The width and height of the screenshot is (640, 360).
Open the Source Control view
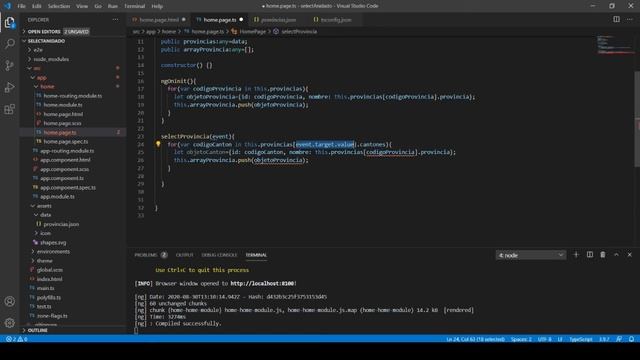9,65
